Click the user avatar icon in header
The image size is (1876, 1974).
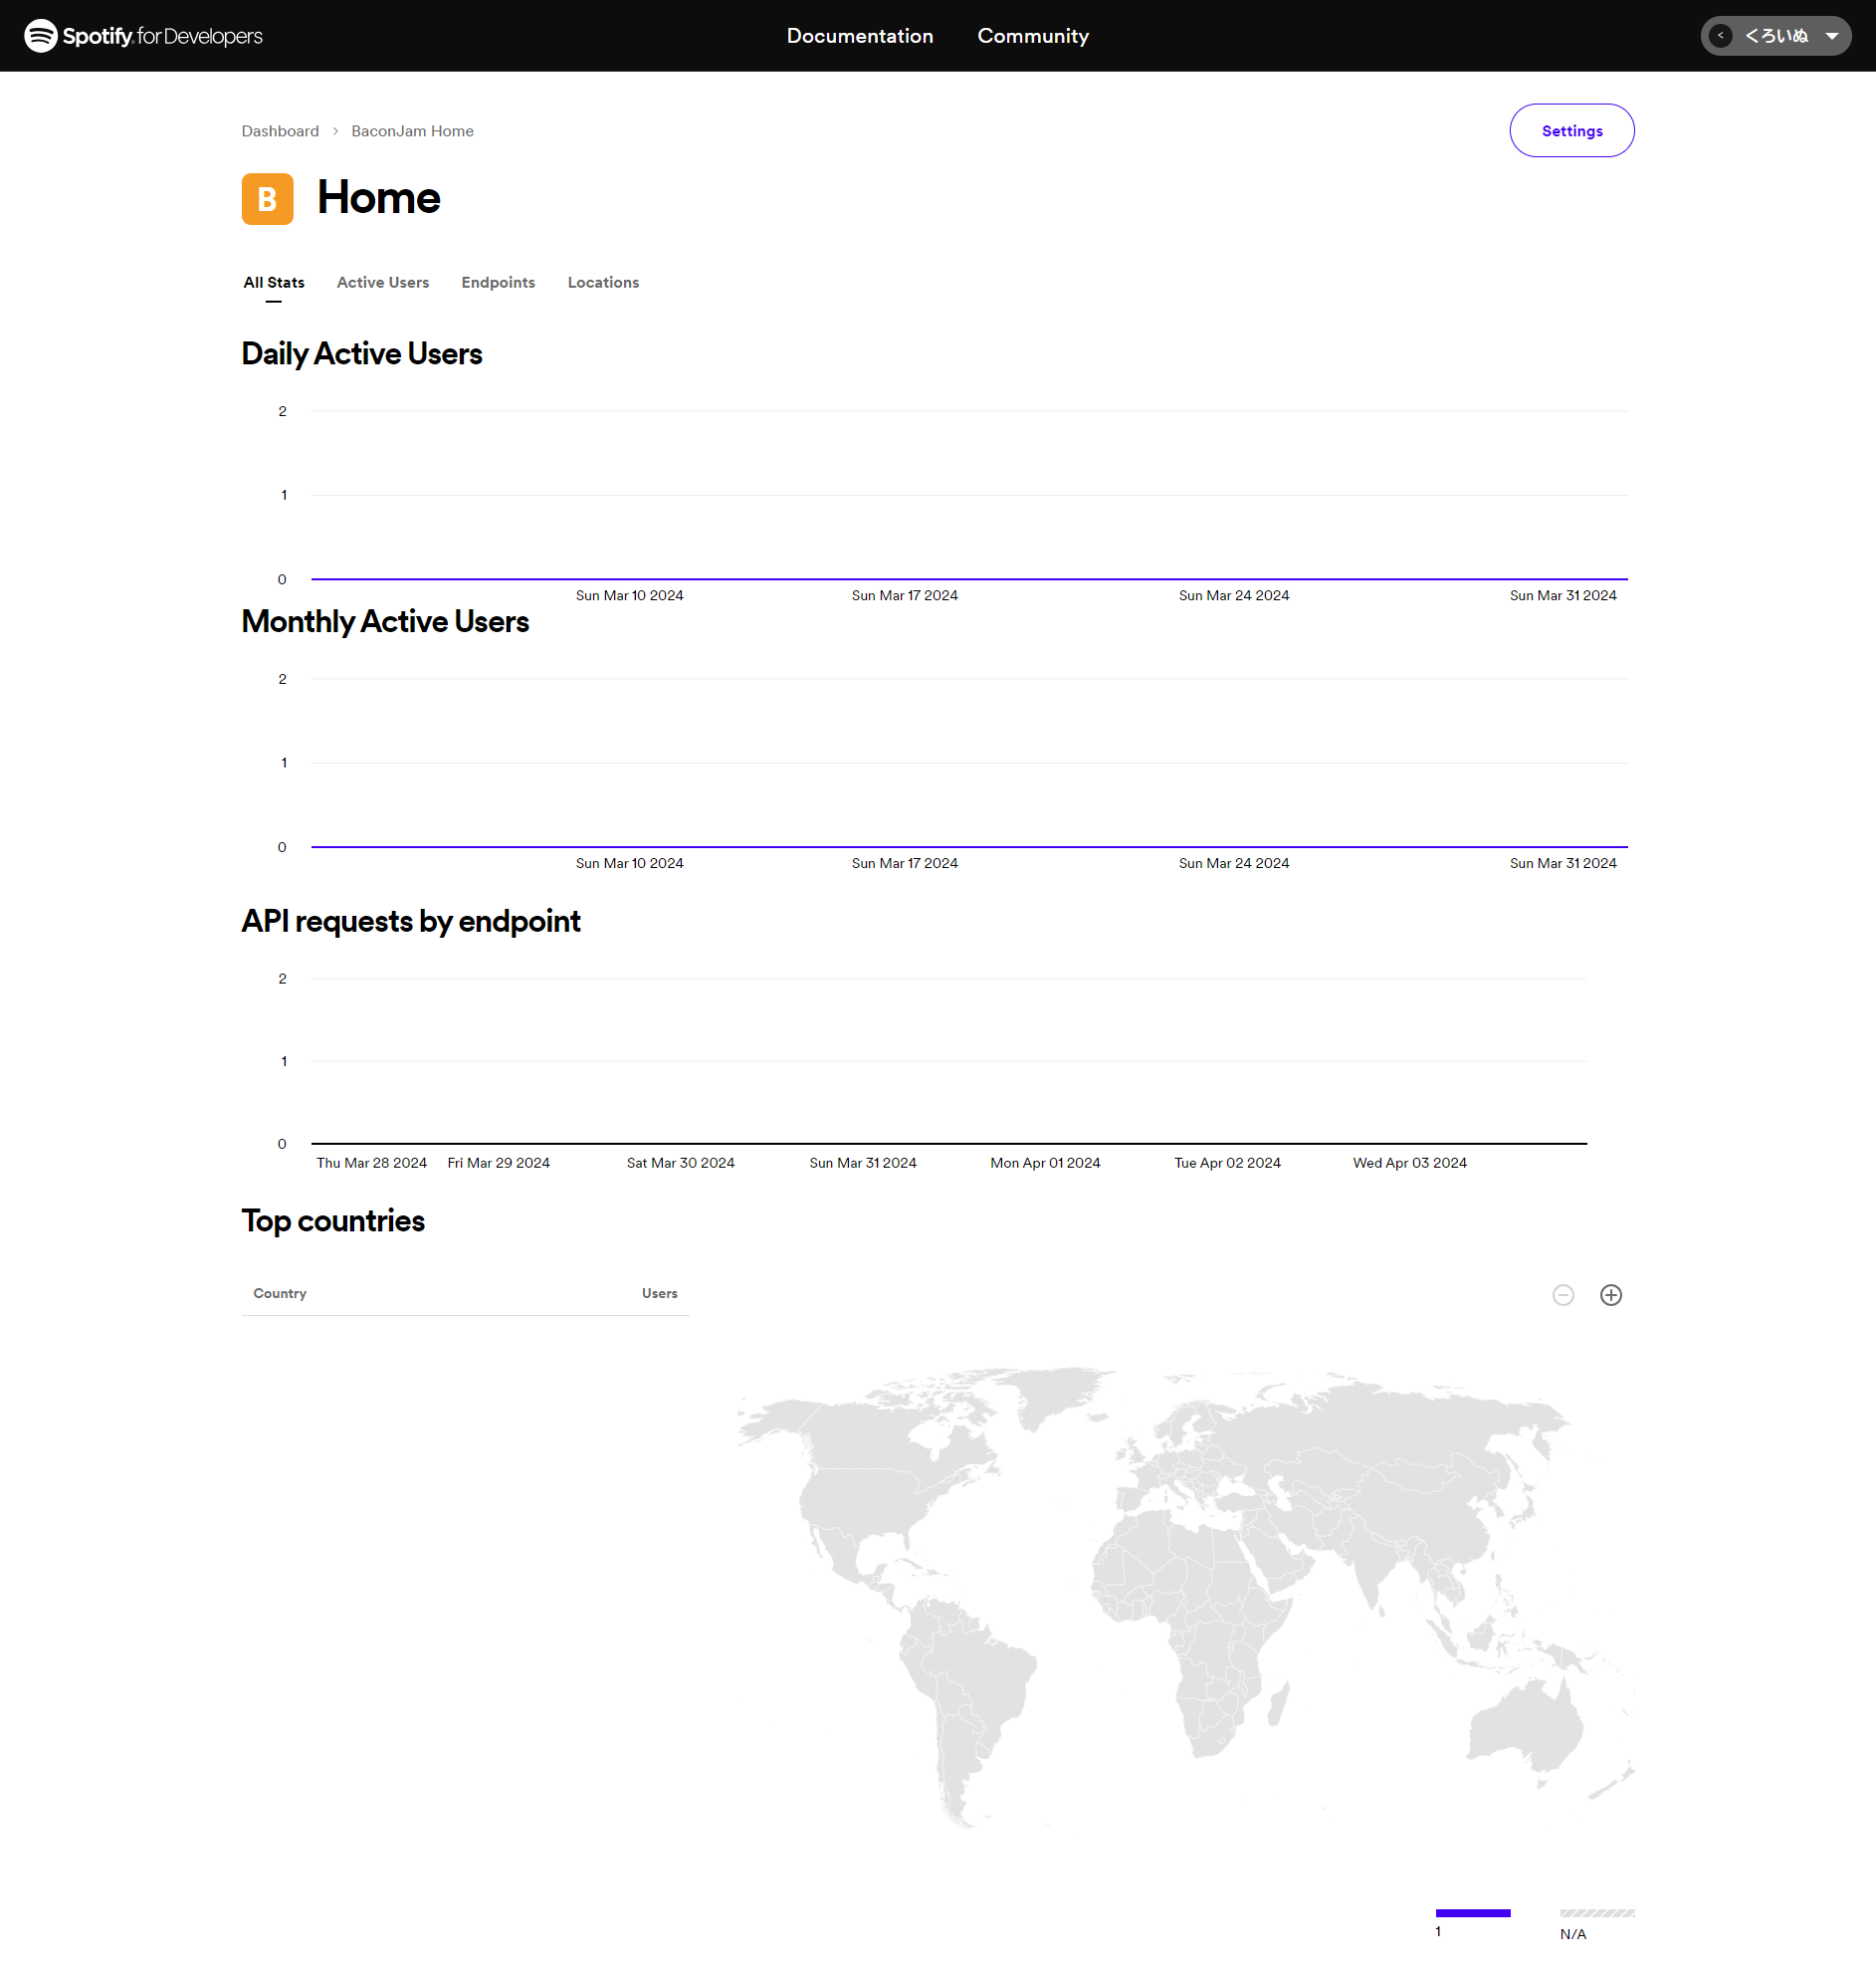coord(1720,36)
